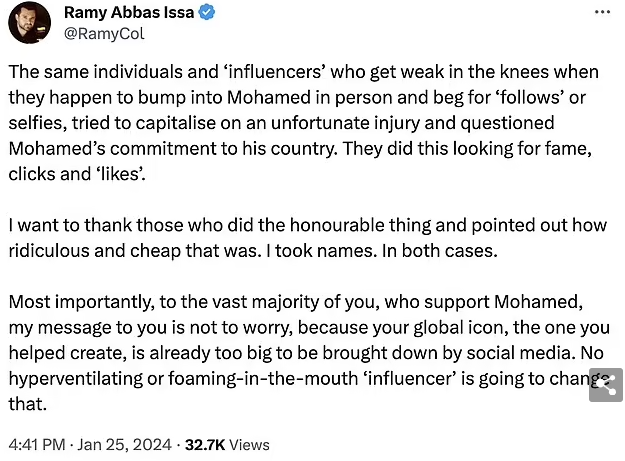Click the phrase 'clicks and likes' line
This screenshot has height=461, width=625.
[x=74, y=173]
